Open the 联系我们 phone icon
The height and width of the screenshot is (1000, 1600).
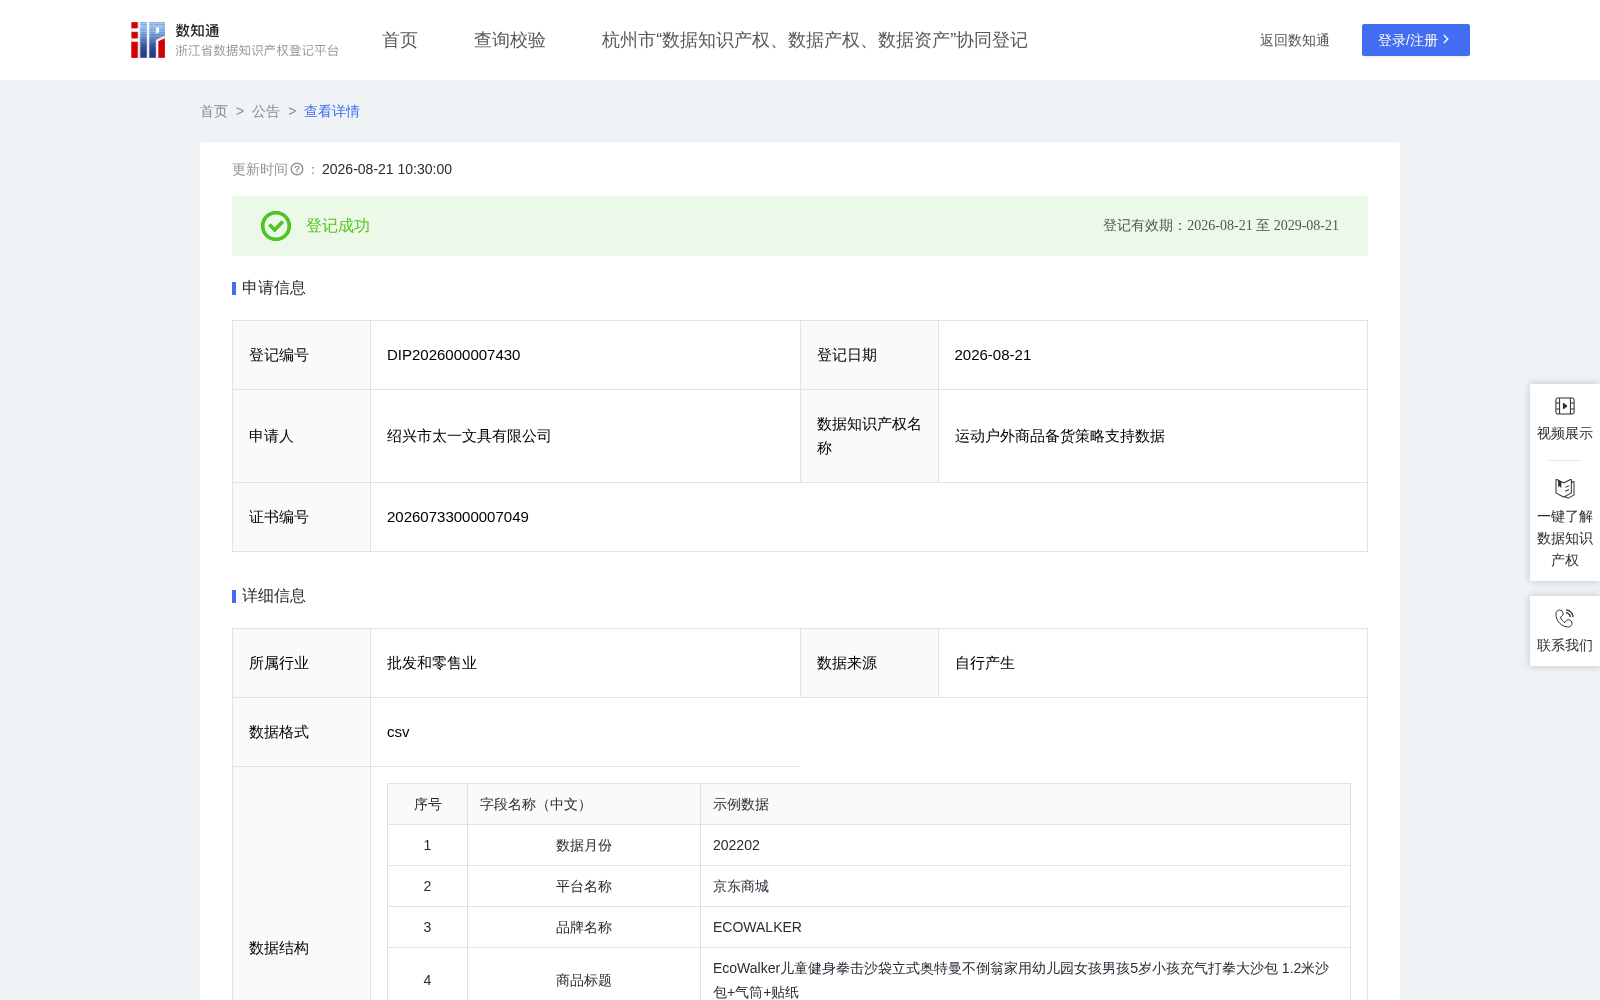(1565, 618)
